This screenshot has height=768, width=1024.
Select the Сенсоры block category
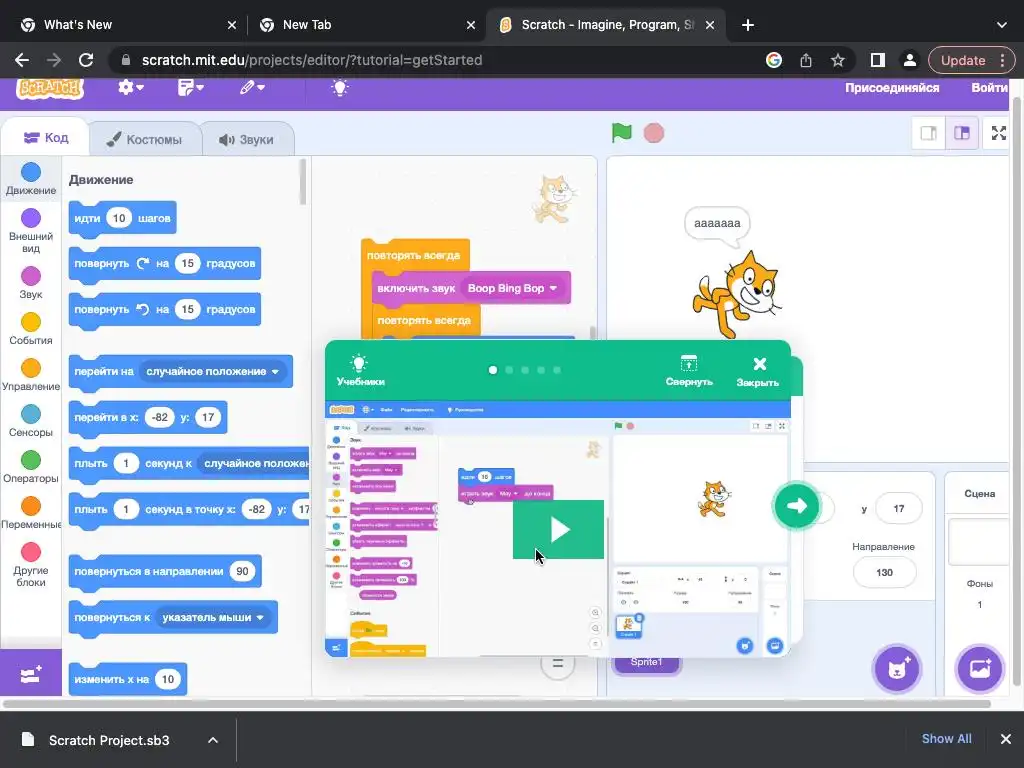coord(31,421)
